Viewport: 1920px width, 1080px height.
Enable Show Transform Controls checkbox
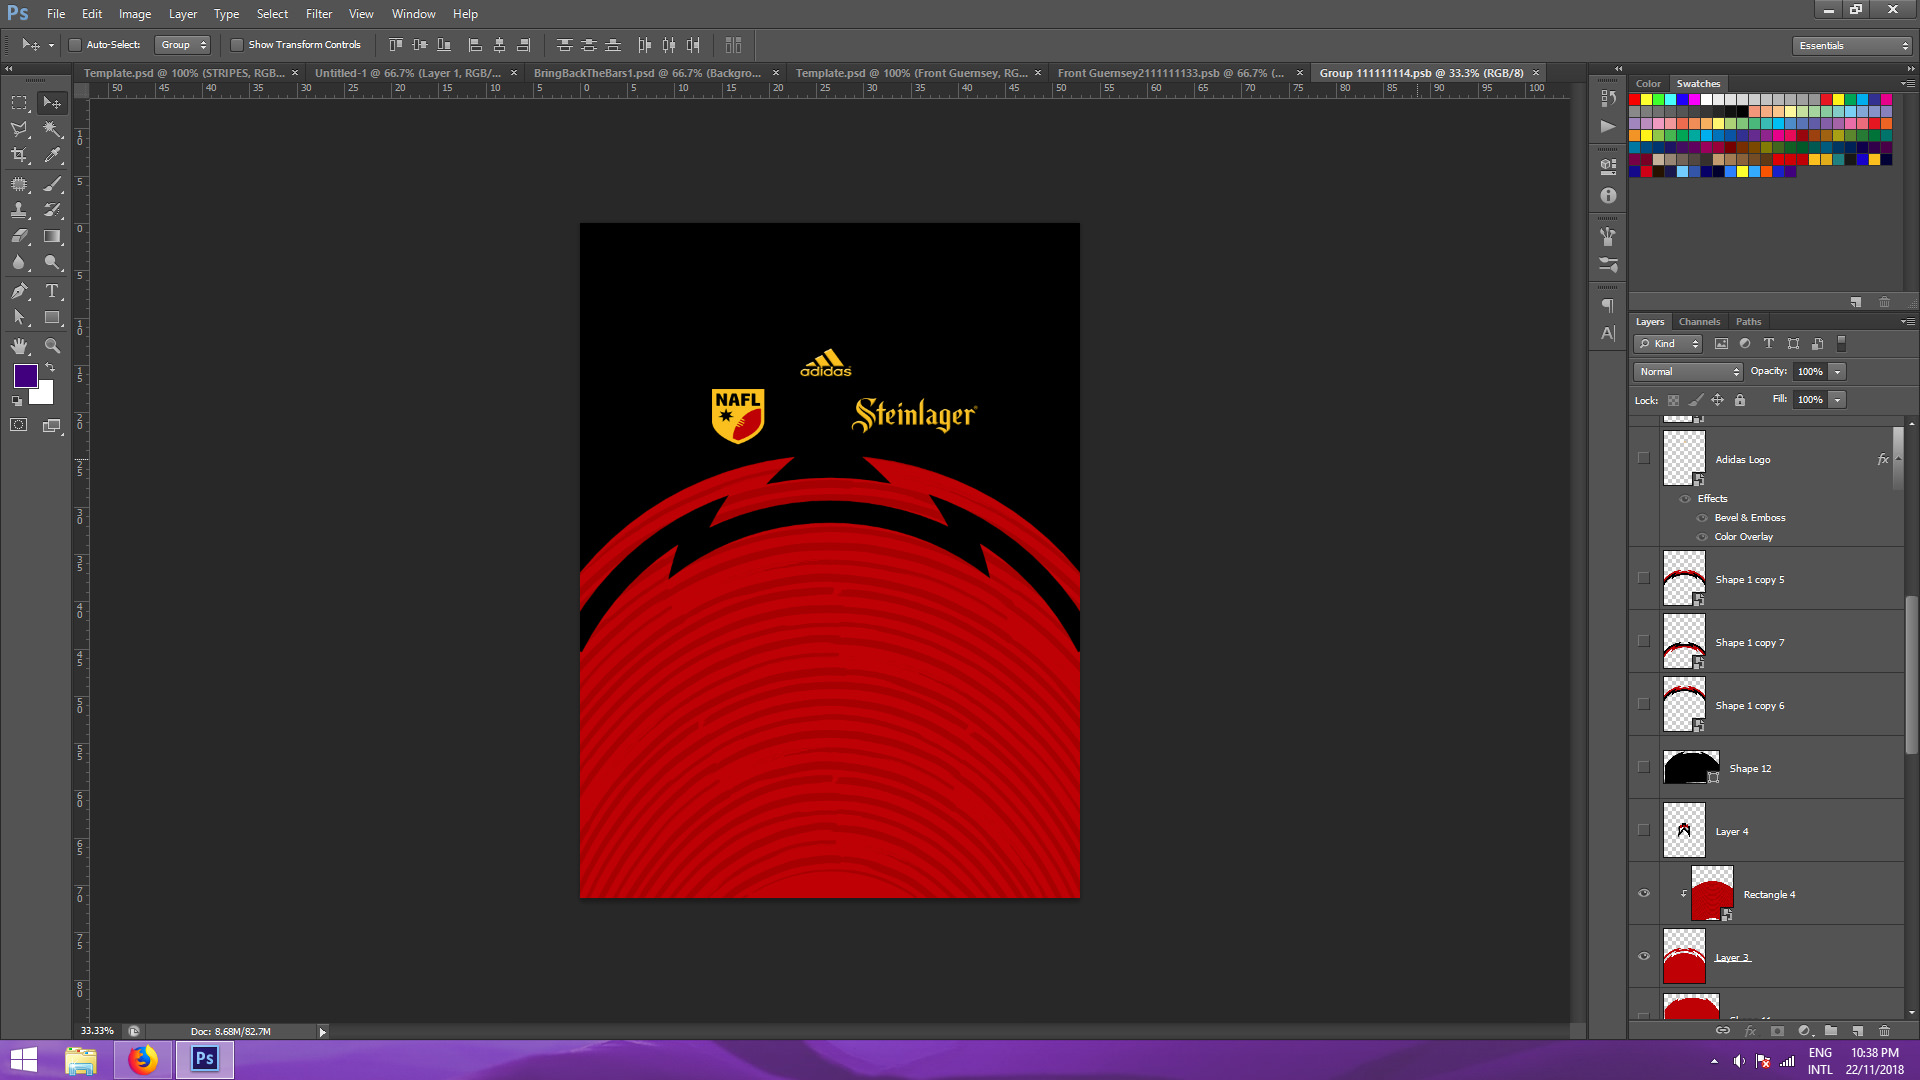tap(236, 45)
